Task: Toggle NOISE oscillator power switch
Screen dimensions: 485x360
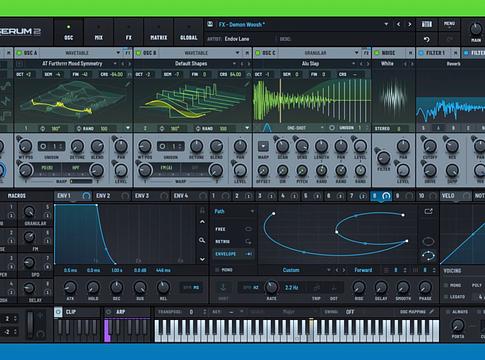Action: (x=377, y=53)
